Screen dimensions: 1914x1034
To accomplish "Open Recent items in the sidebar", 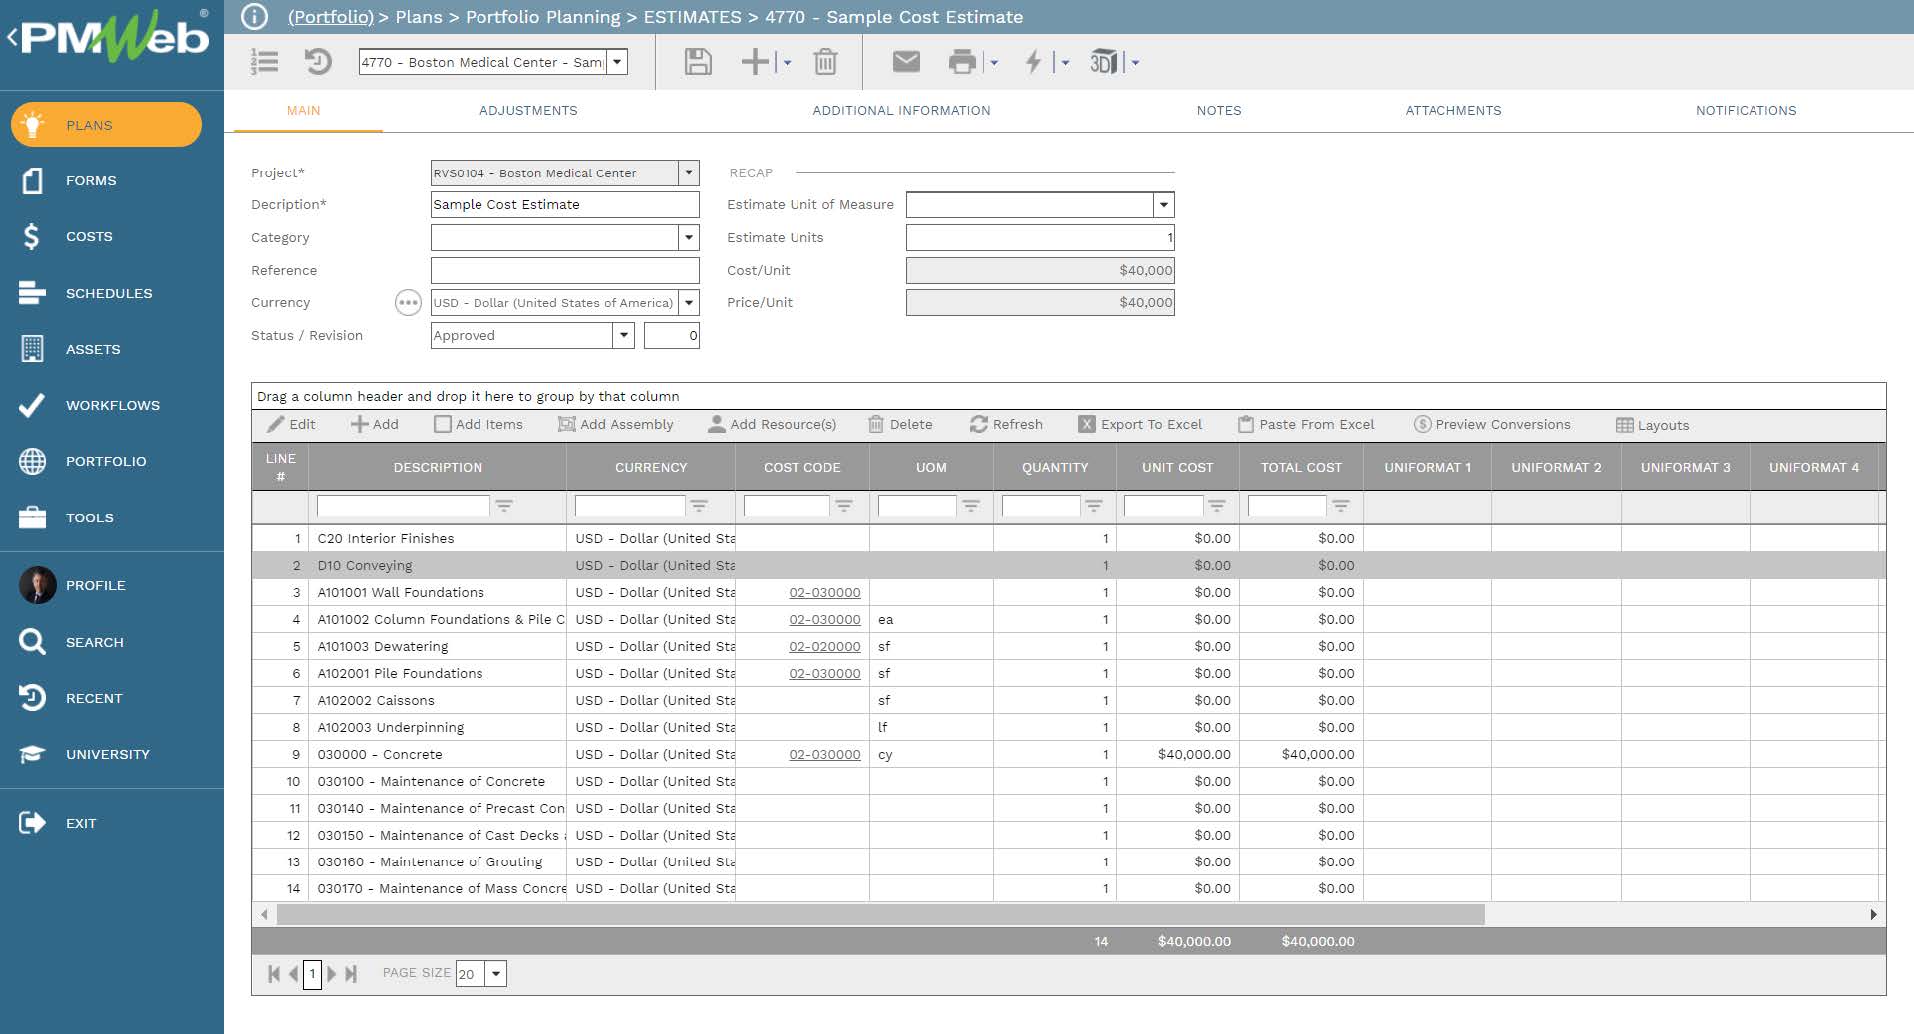I will (94, 698).
